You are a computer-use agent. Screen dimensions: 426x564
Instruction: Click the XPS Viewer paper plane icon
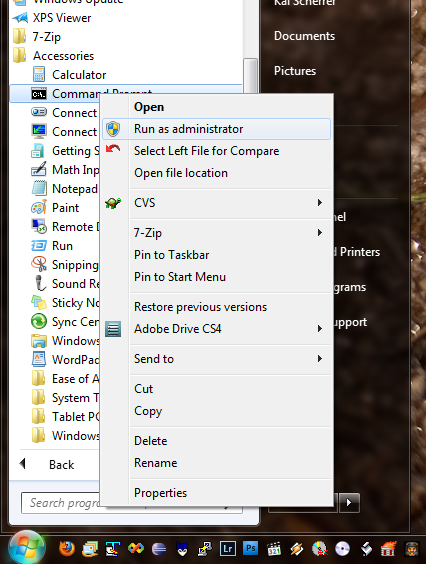click(x=20, y=18)
